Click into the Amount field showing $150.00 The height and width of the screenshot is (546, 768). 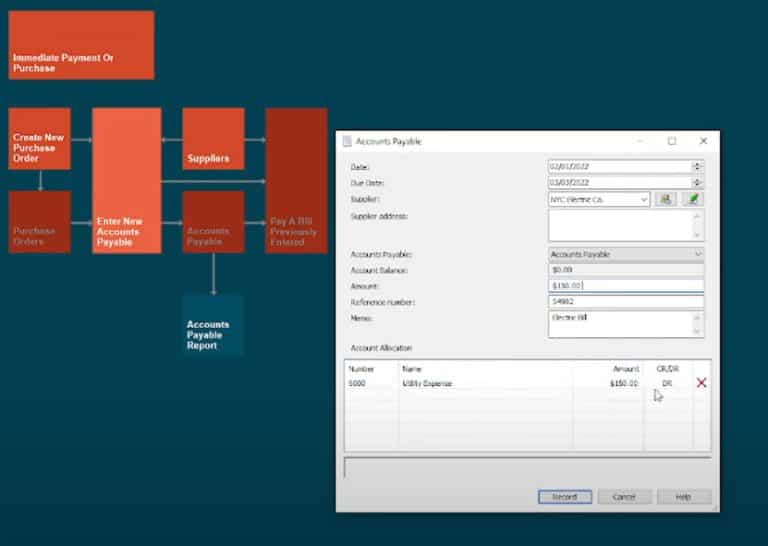(x=625, y=286)
